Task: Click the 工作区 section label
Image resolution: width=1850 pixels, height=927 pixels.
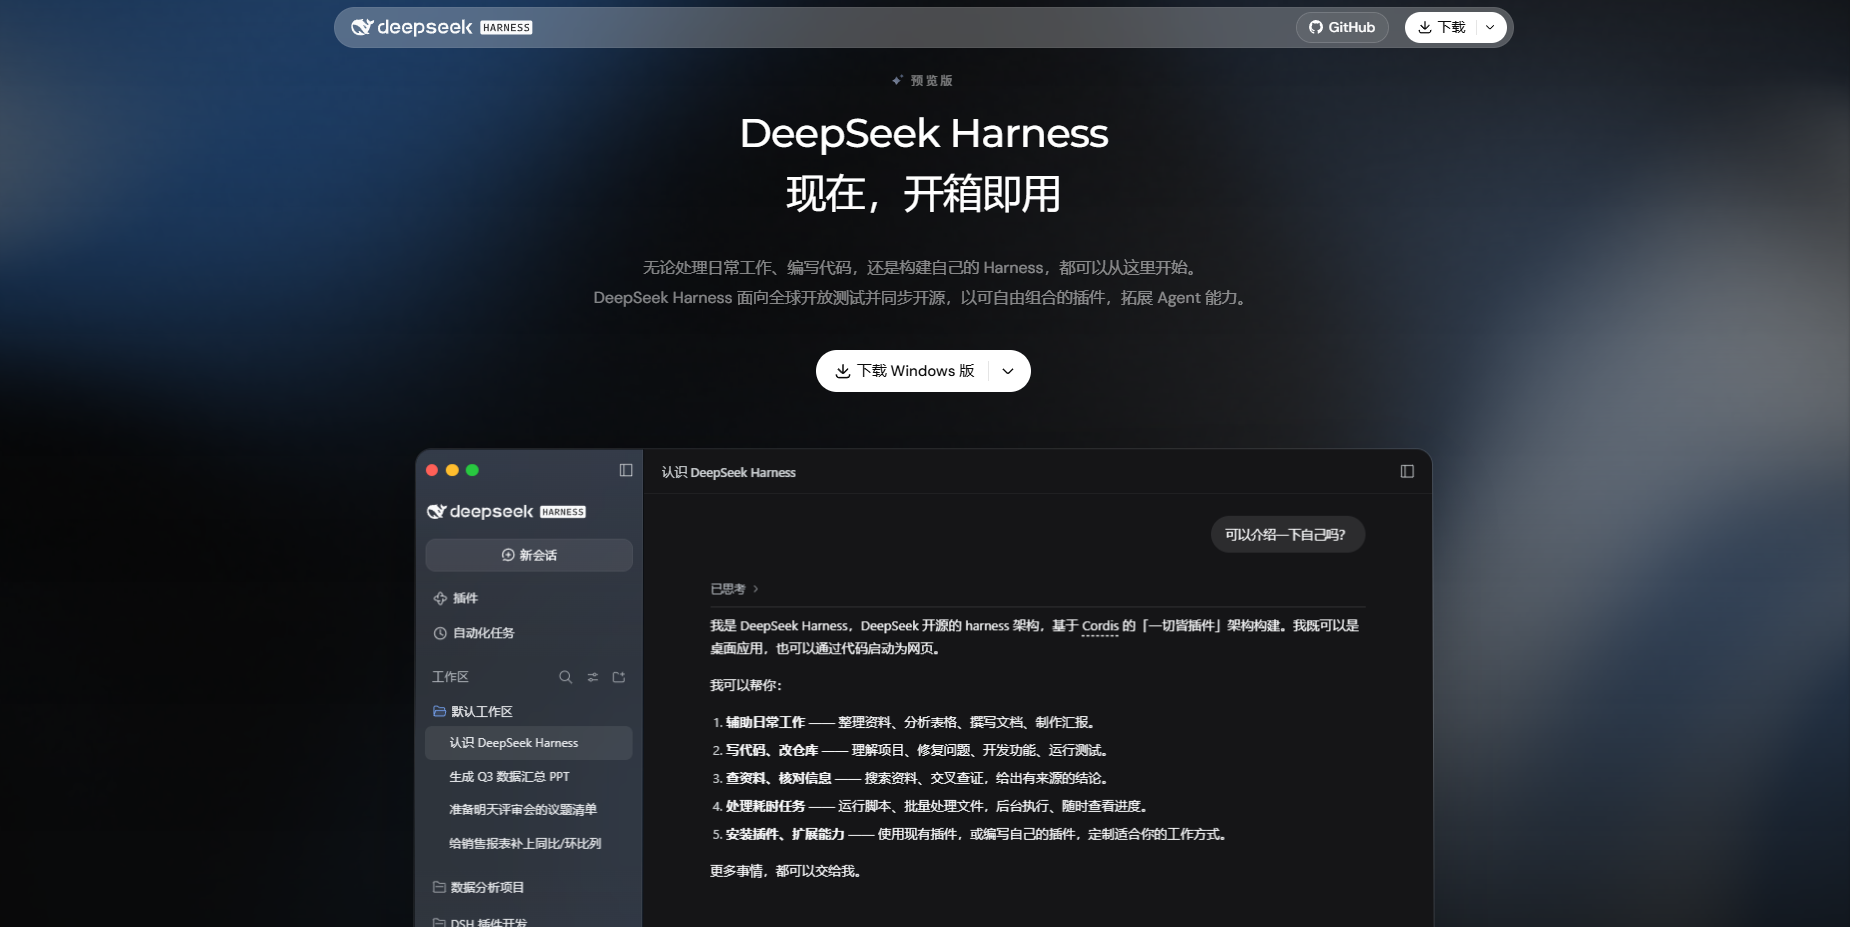Action: click(450, 677)
